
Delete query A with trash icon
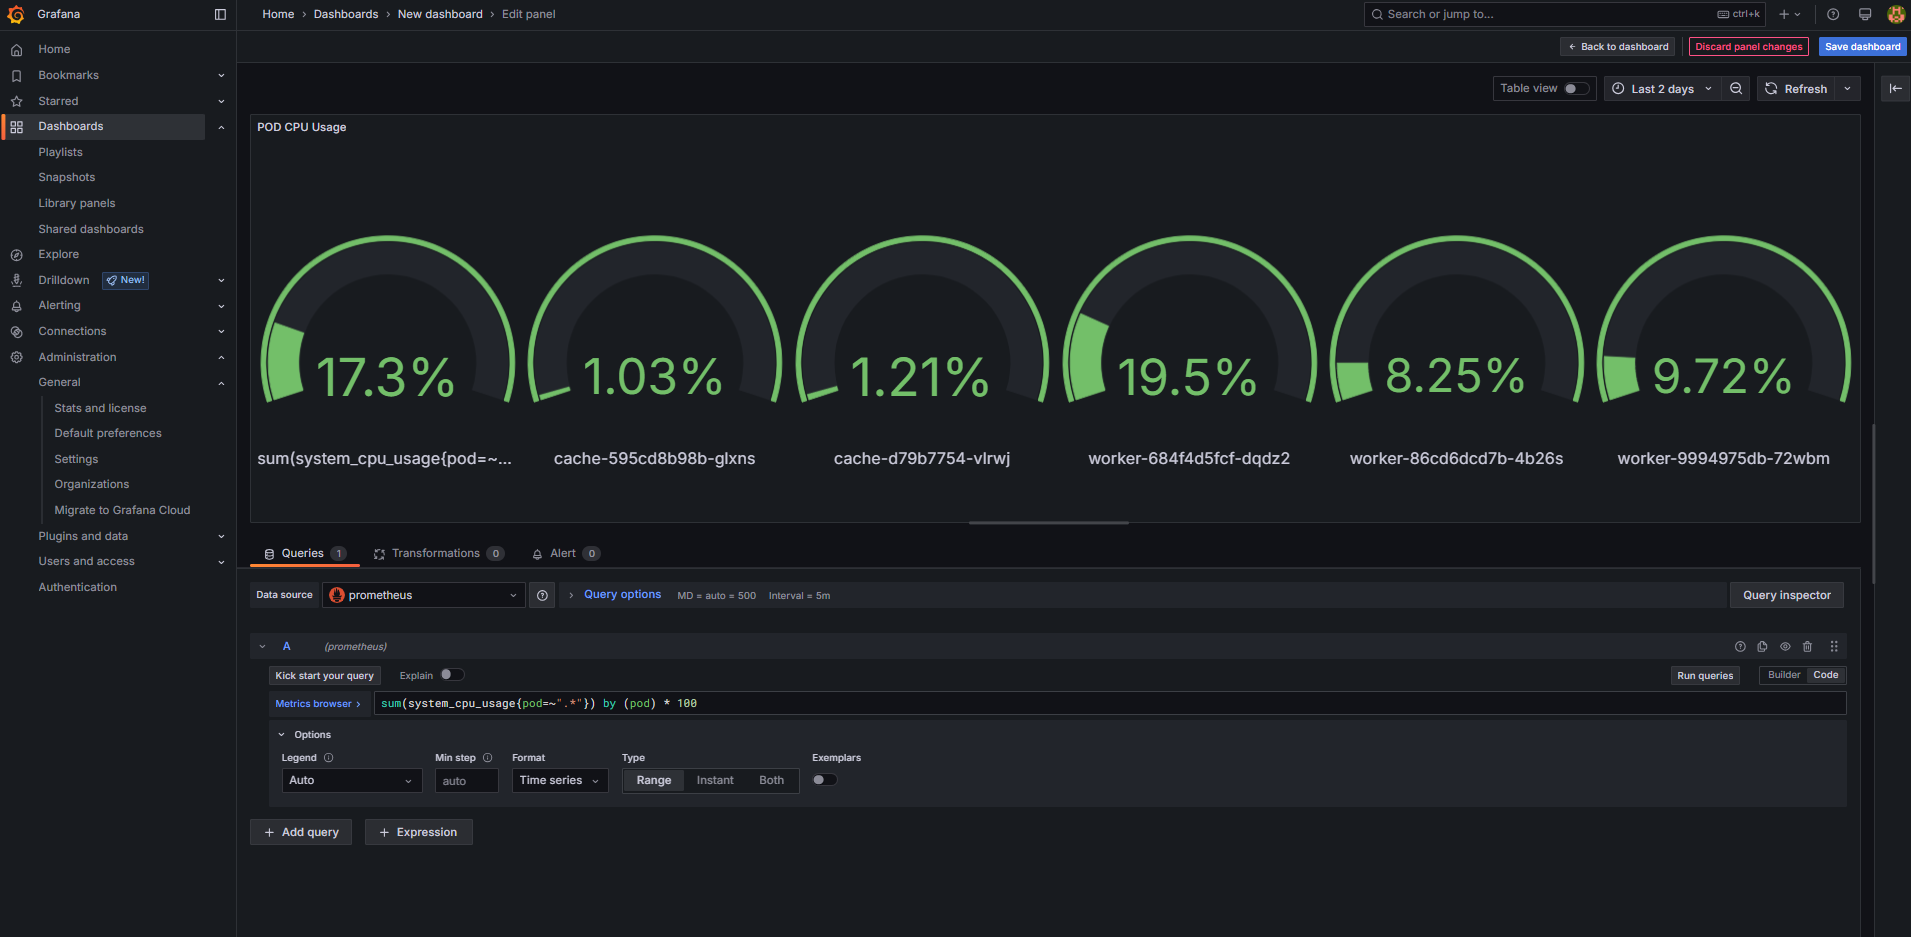1807,647
